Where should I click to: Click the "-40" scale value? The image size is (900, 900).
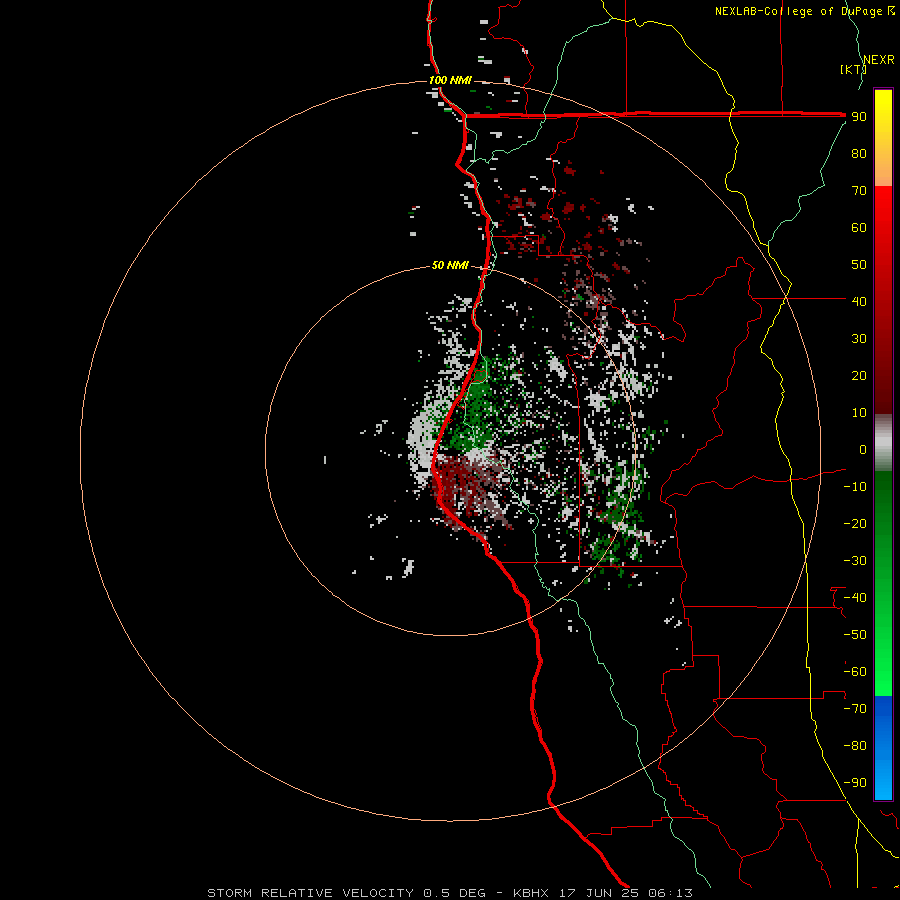pyautogui.click(x=855, y=598)
